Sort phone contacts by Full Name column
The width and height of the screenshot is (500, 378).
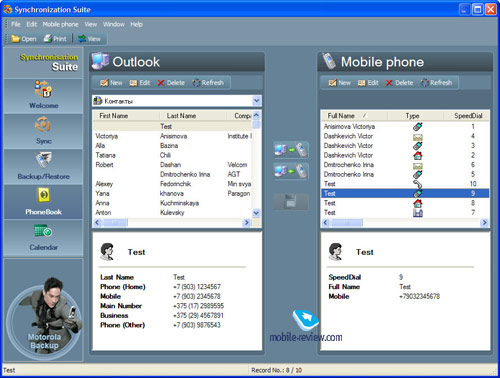coord(354,116)
